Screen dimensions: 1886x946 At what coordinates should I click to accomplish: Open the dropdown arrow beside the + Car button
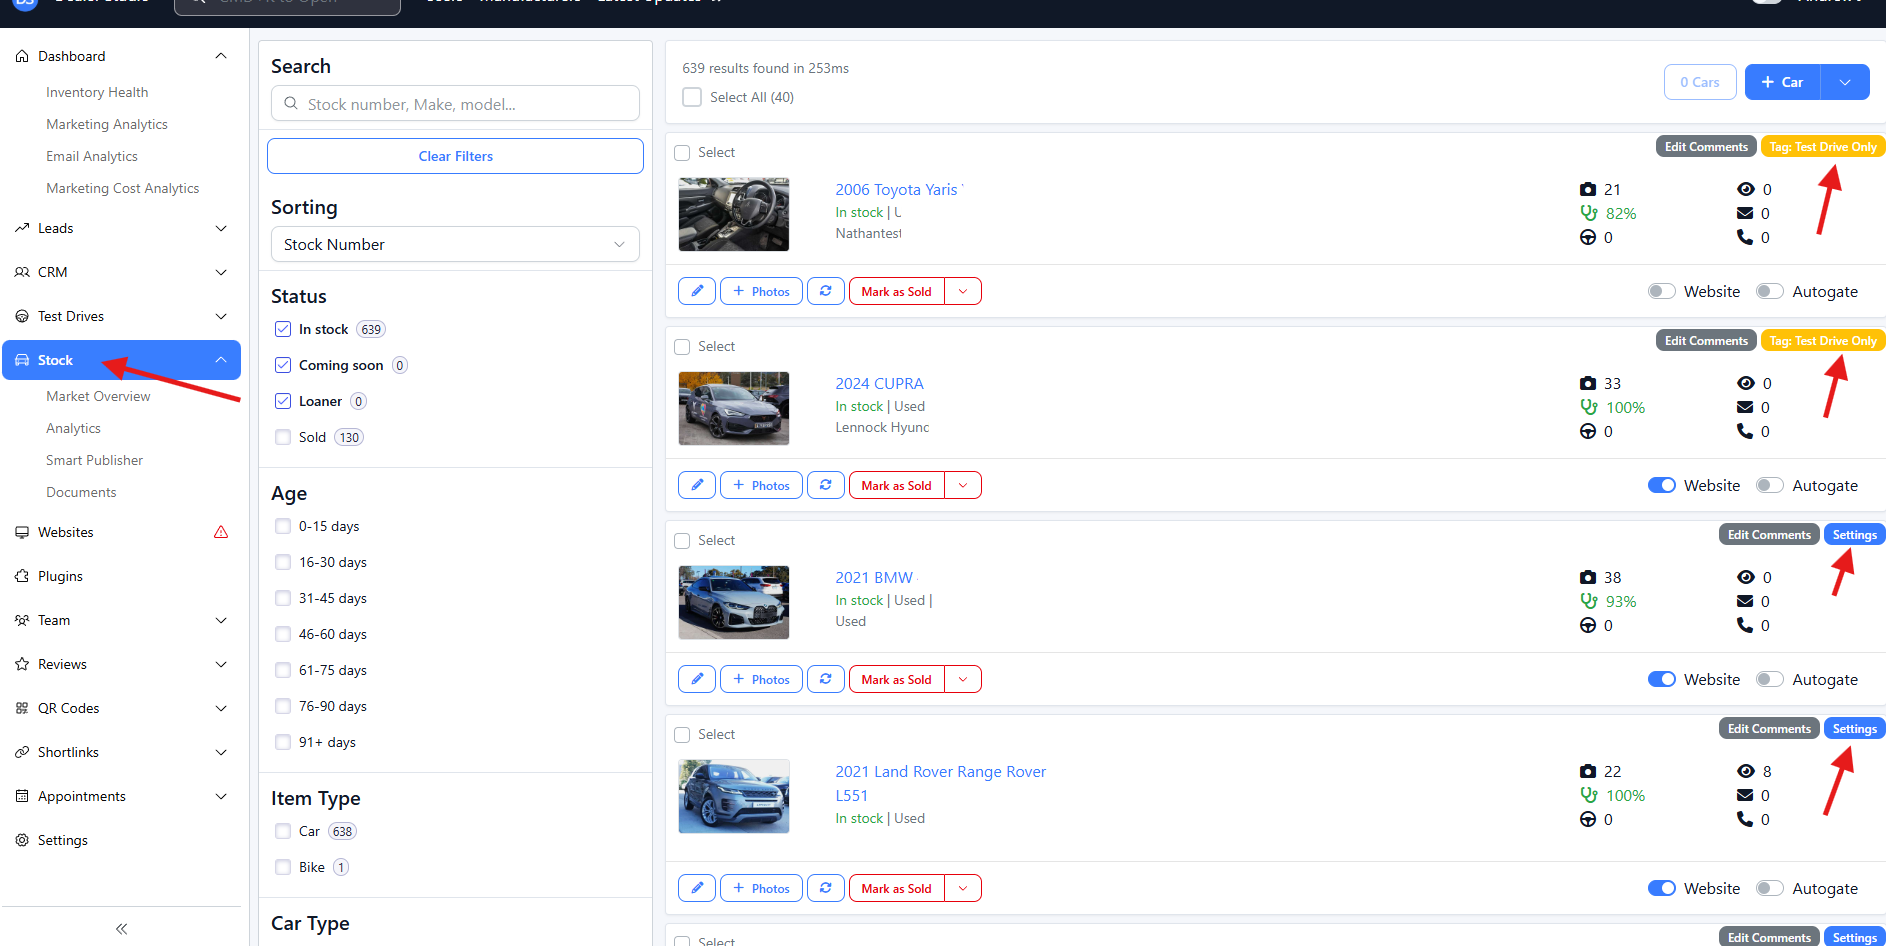pos(1845,82)
